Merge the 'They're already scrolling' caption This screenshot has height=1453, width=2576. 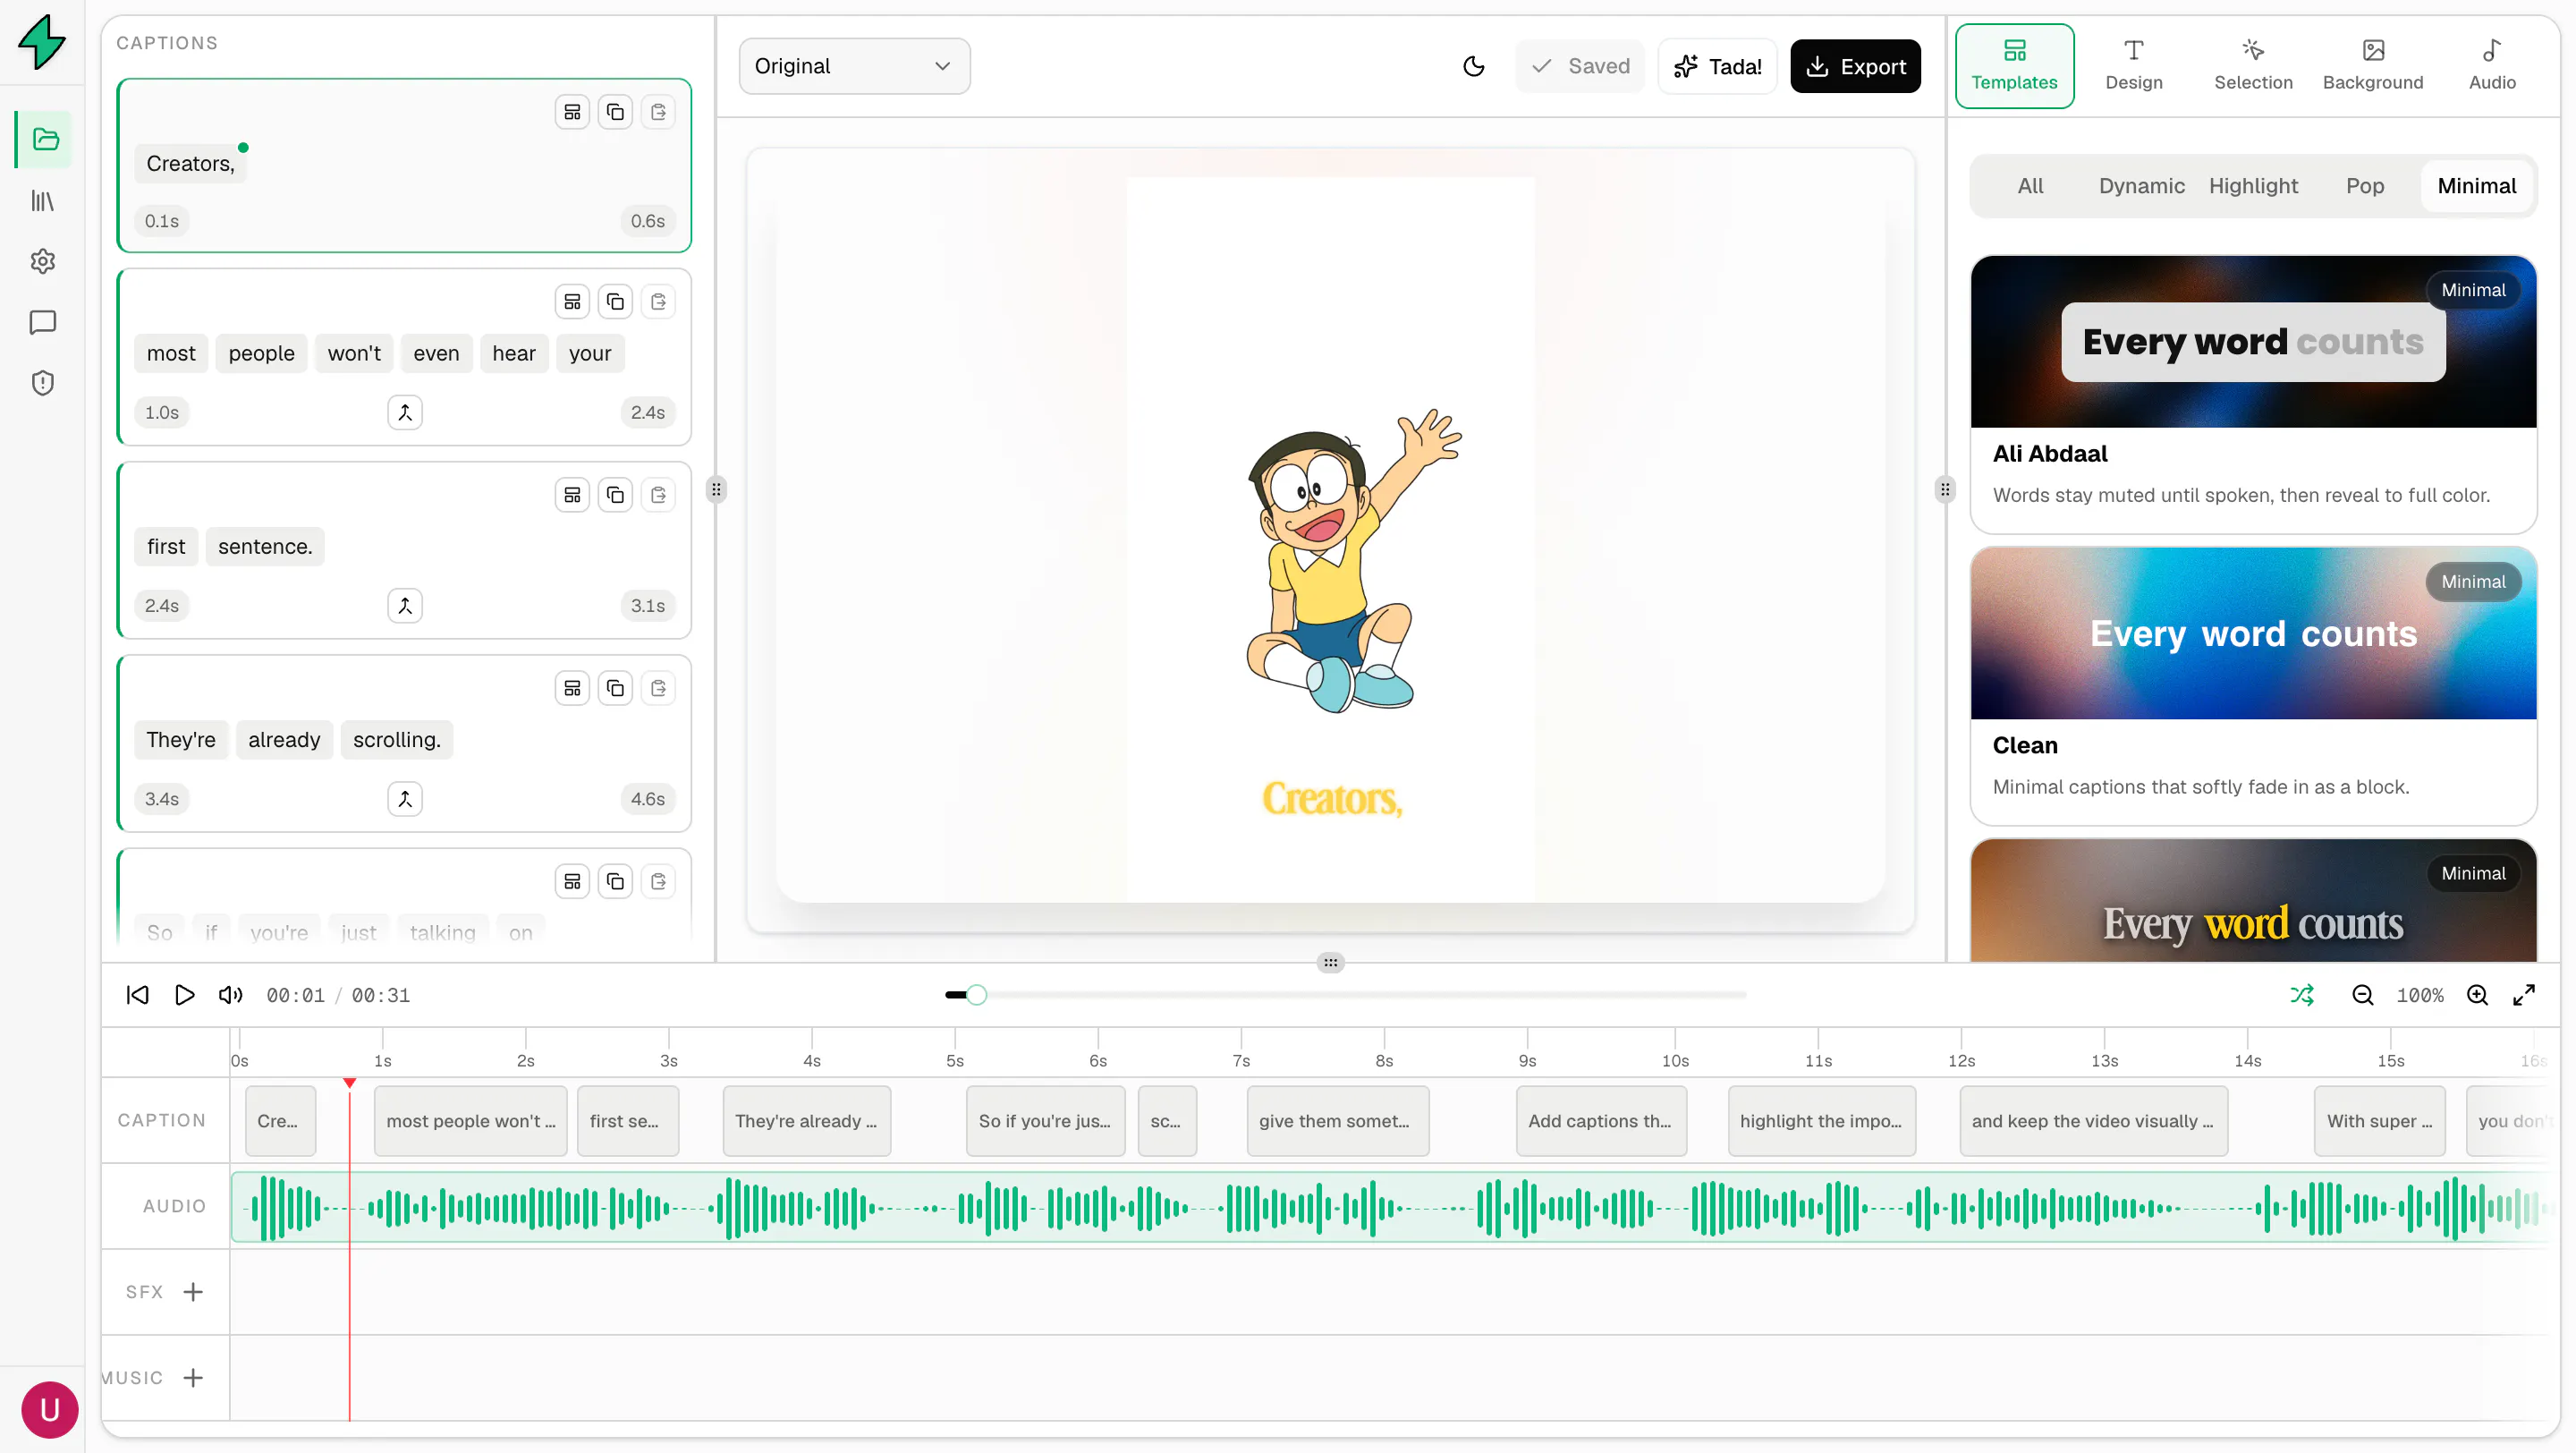pyautogui.click(x=405, y=798)
